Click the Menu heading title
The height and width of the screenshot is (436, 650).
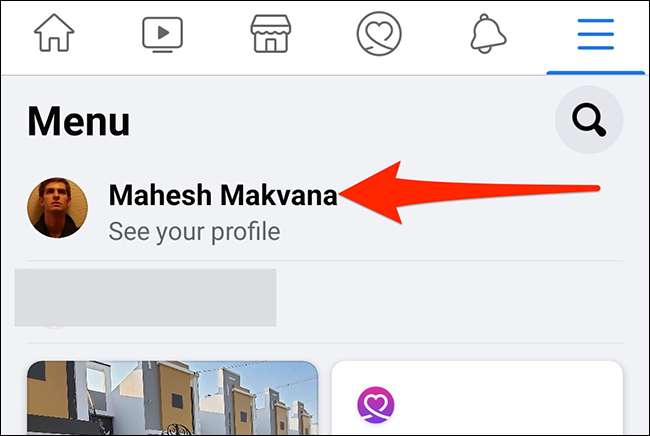[x=79, y=121]
